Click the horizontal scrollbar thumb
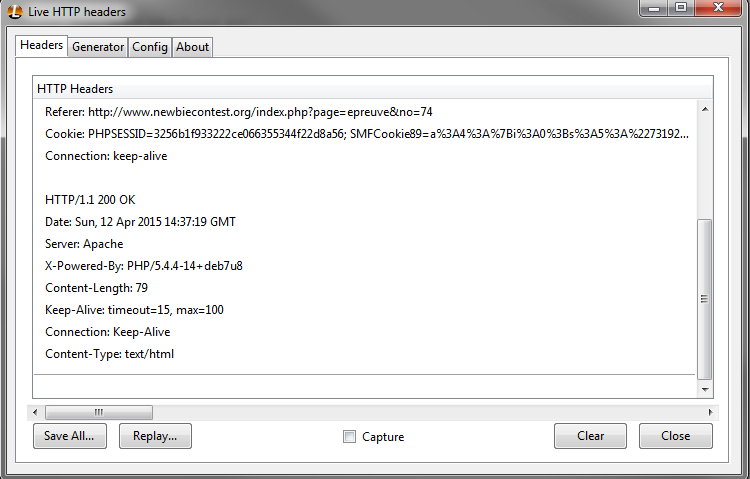 99,412
